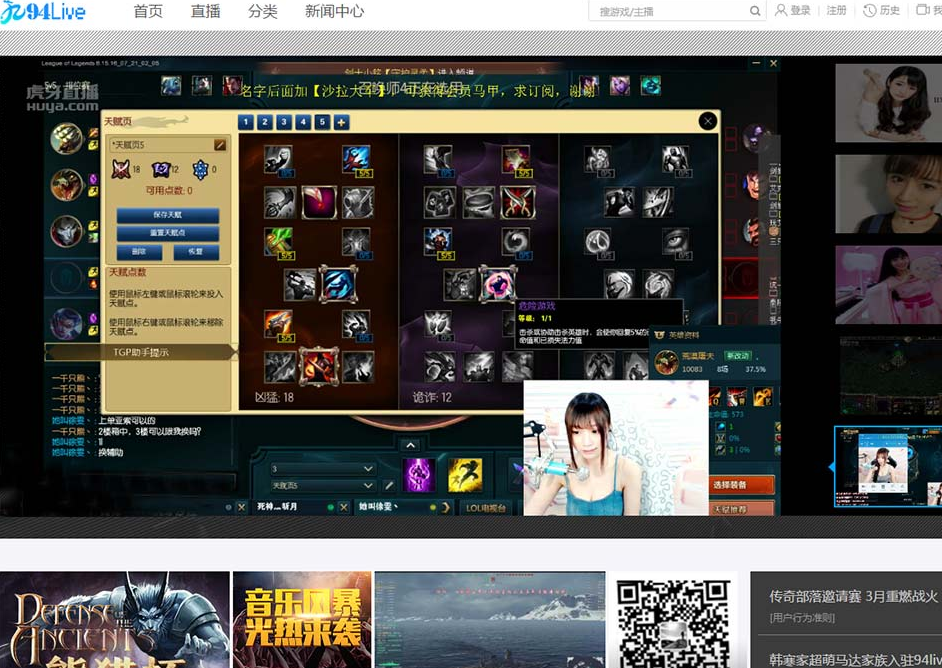
Task: Click the 94Live logo
Action: click(44, 12)
